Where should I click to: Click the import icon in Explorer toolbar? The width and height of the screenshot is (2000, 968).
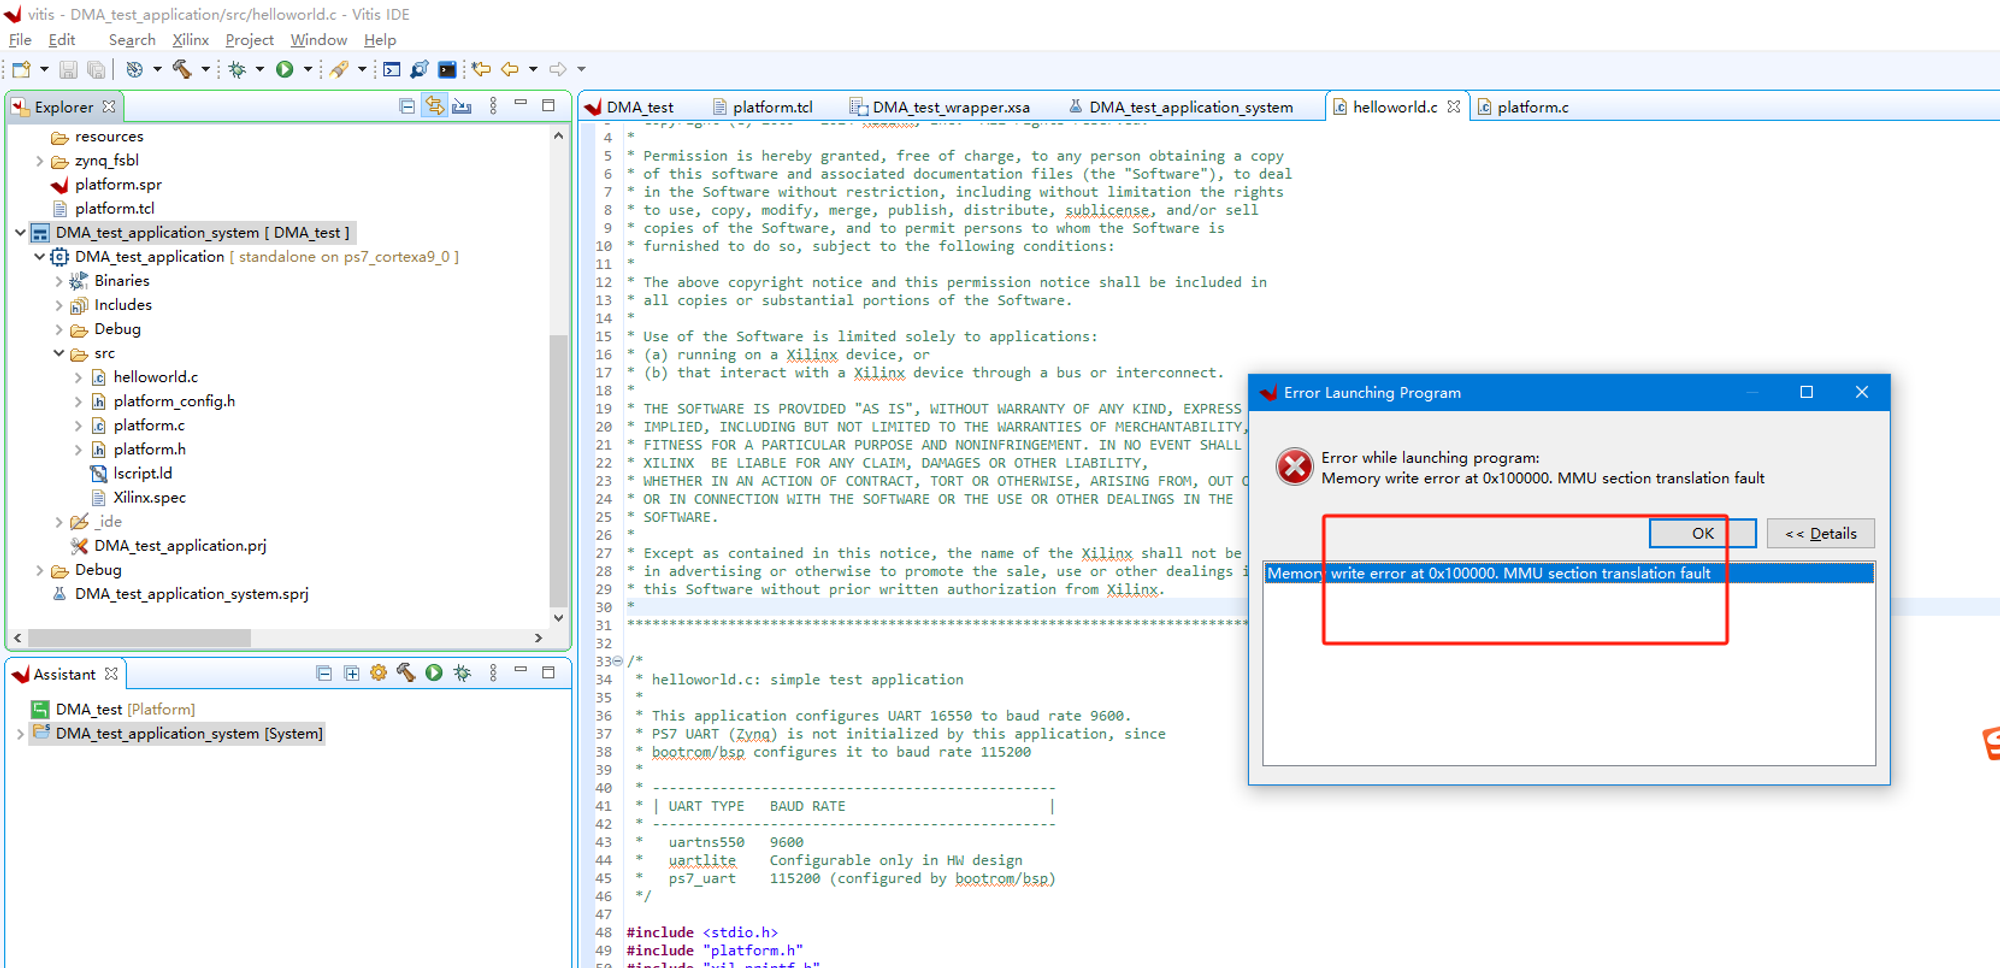462,106
